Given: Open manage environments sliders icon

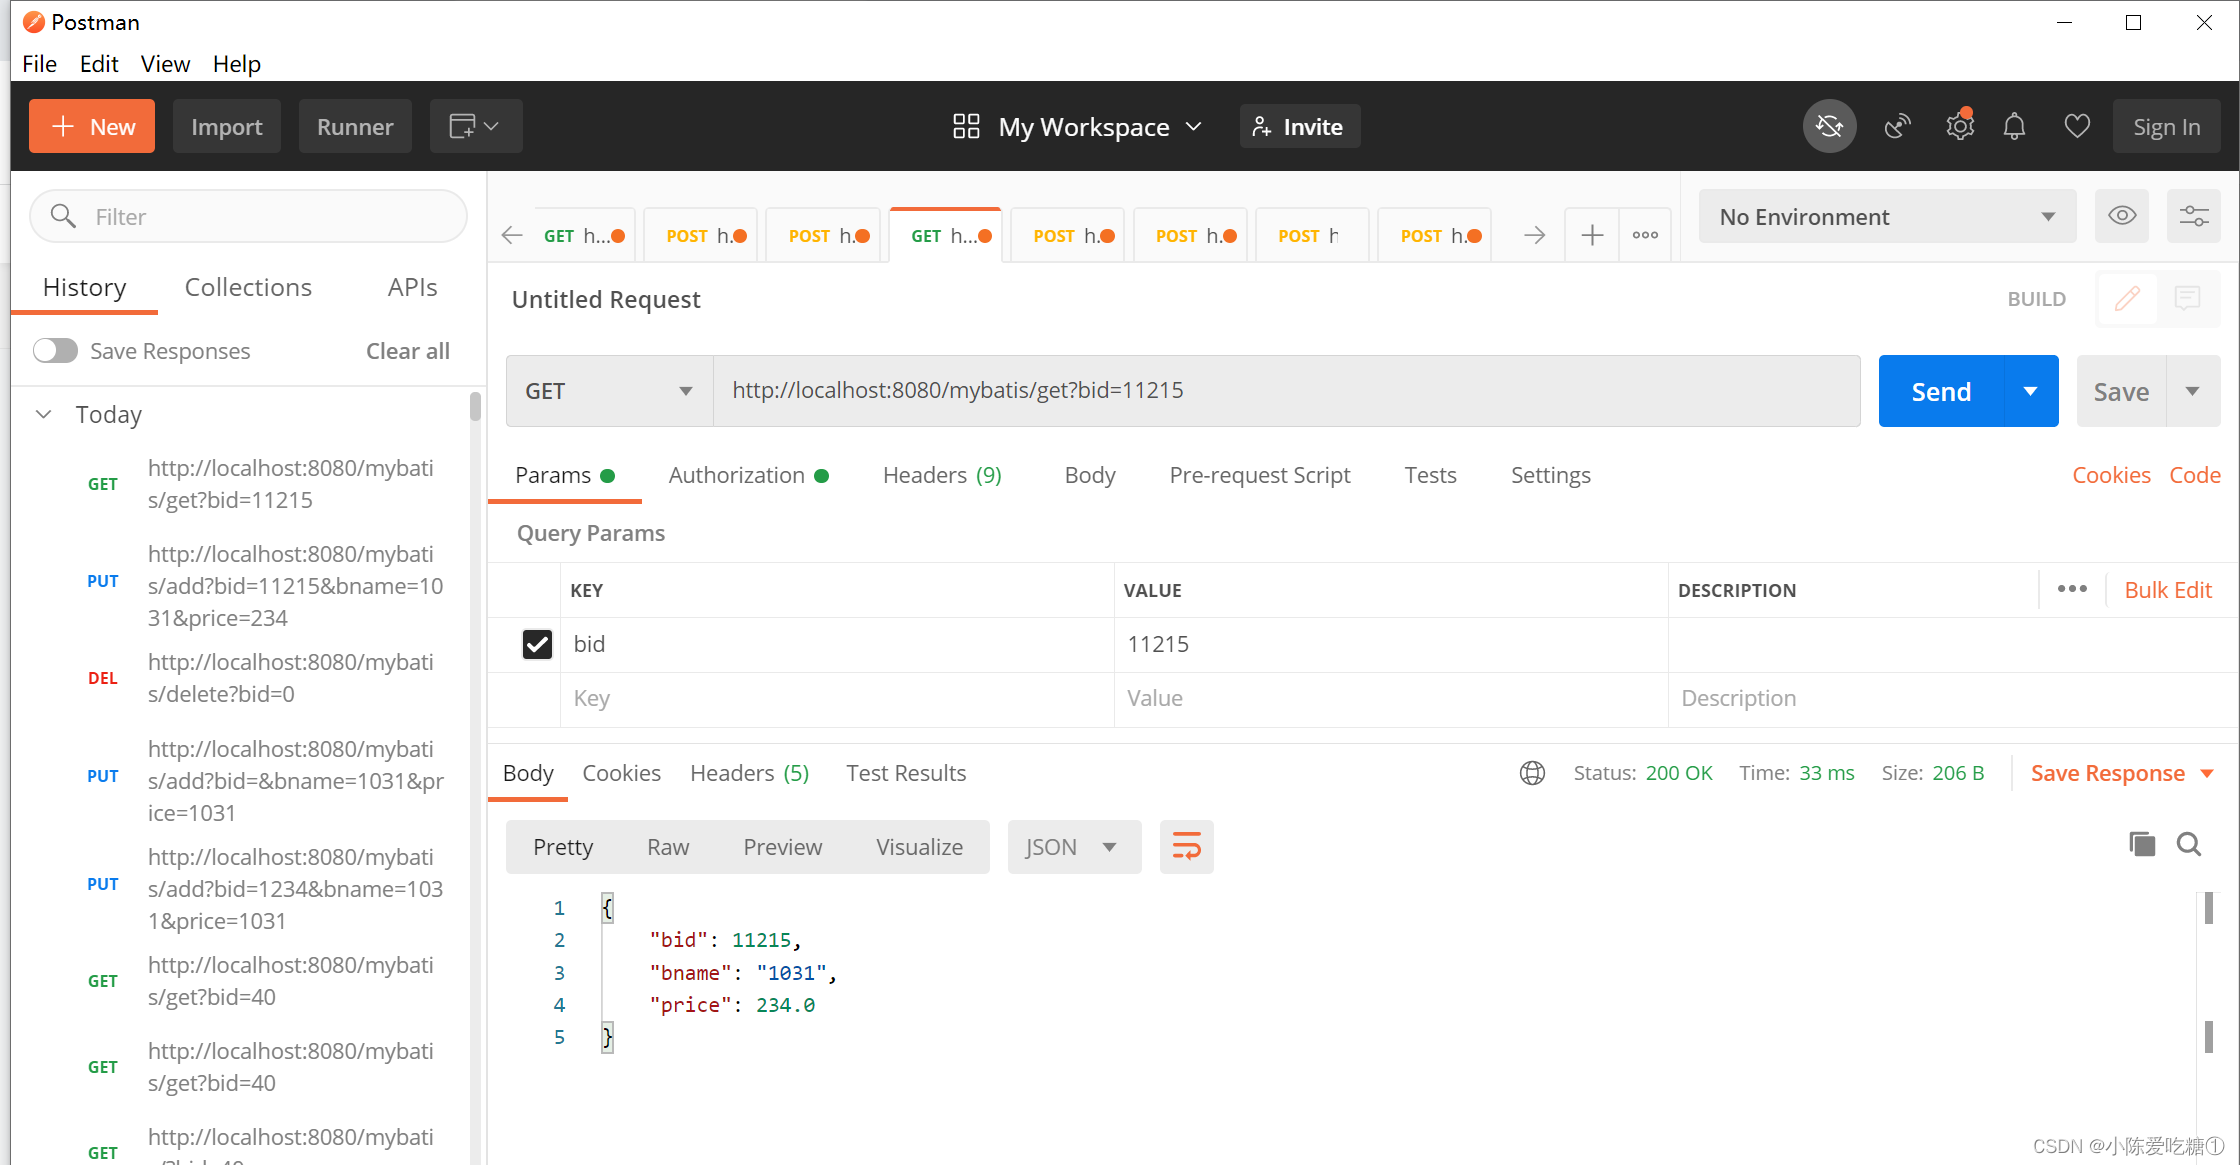Looking at the screenshot, I should coord(2194,216).
